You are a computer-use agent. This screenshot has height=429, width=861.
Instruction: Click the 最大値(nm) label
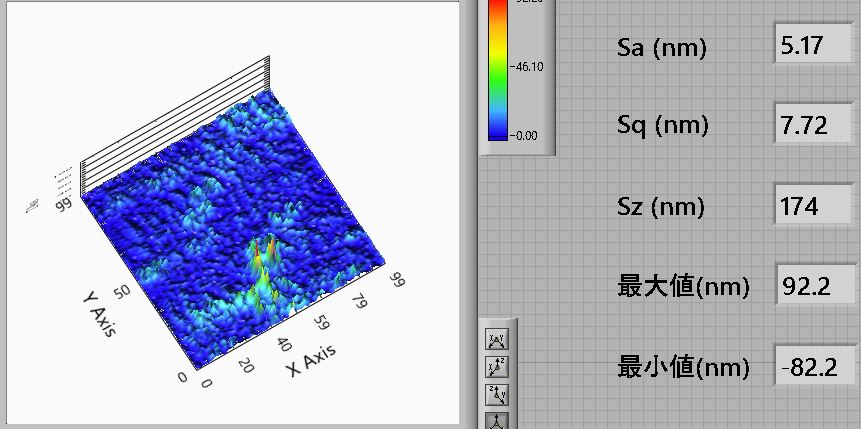(x=683, y=287)
